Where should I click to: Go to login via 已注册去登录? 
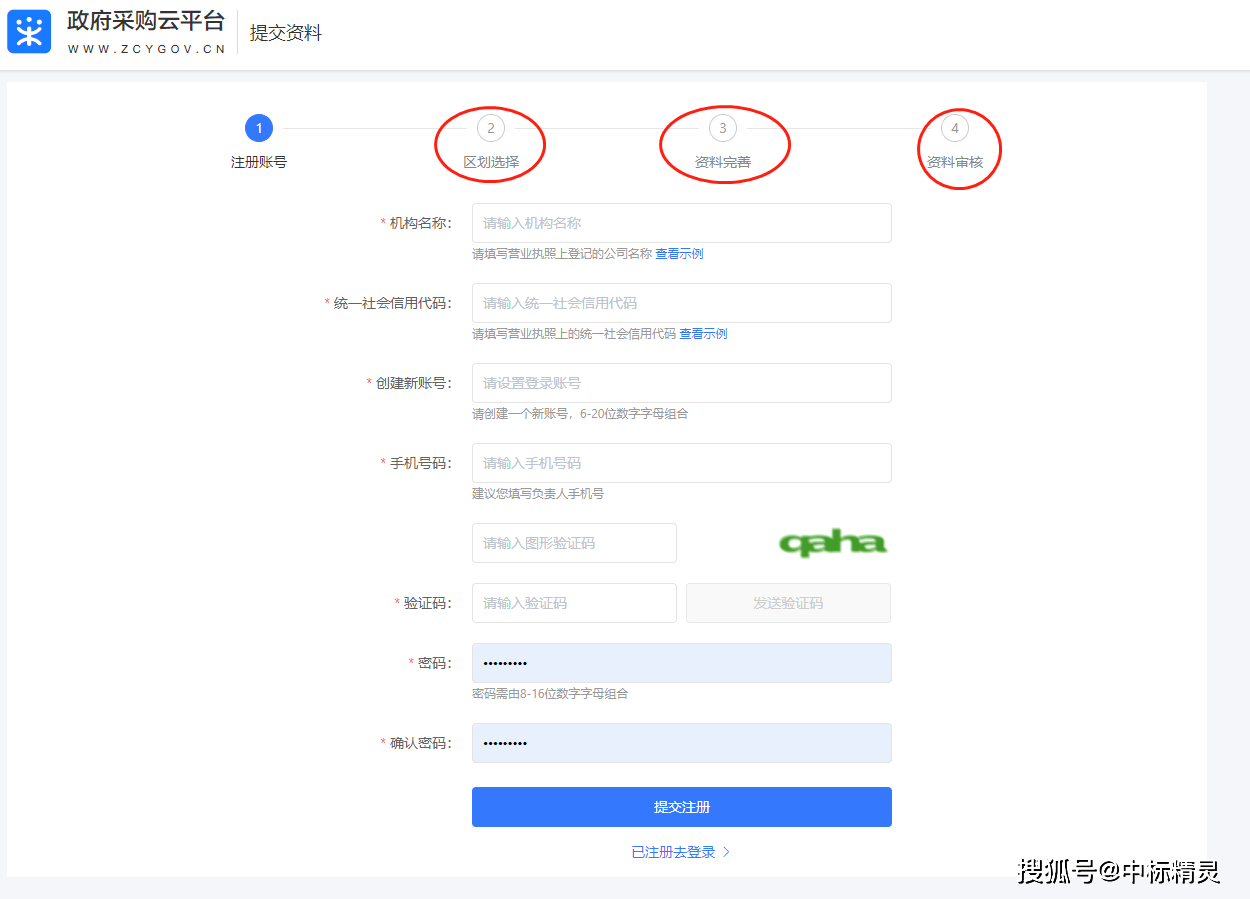(673, 852)
